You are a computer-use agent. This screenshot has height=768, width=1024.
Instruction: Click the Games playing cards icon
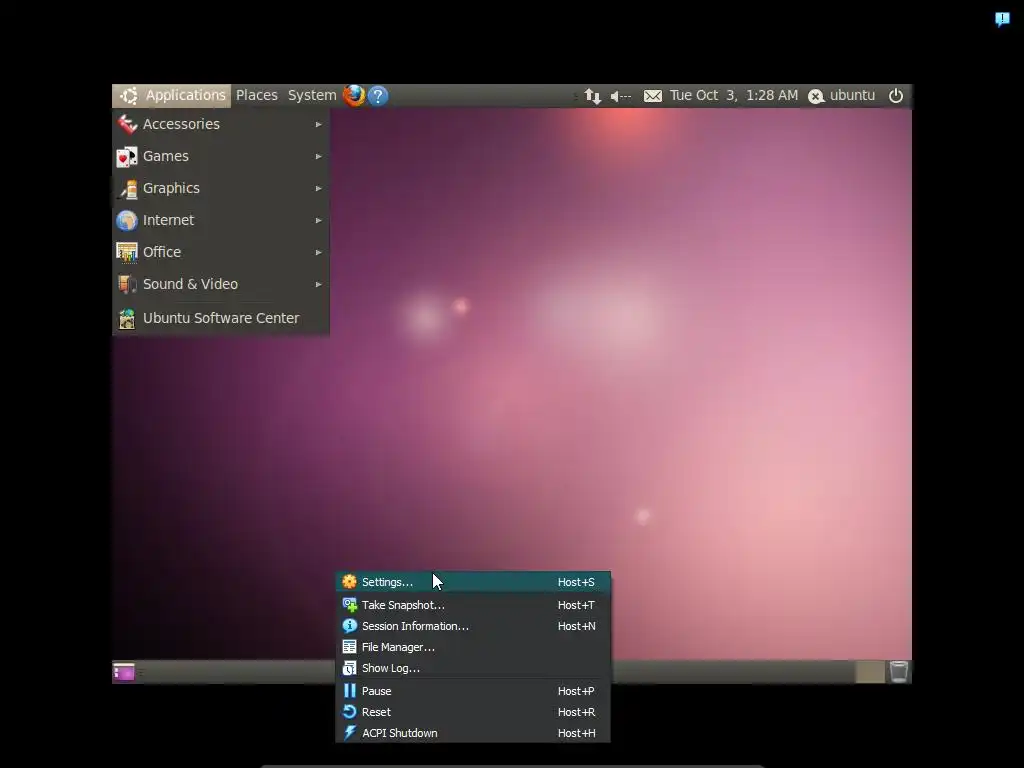click(x=127, y=156)
